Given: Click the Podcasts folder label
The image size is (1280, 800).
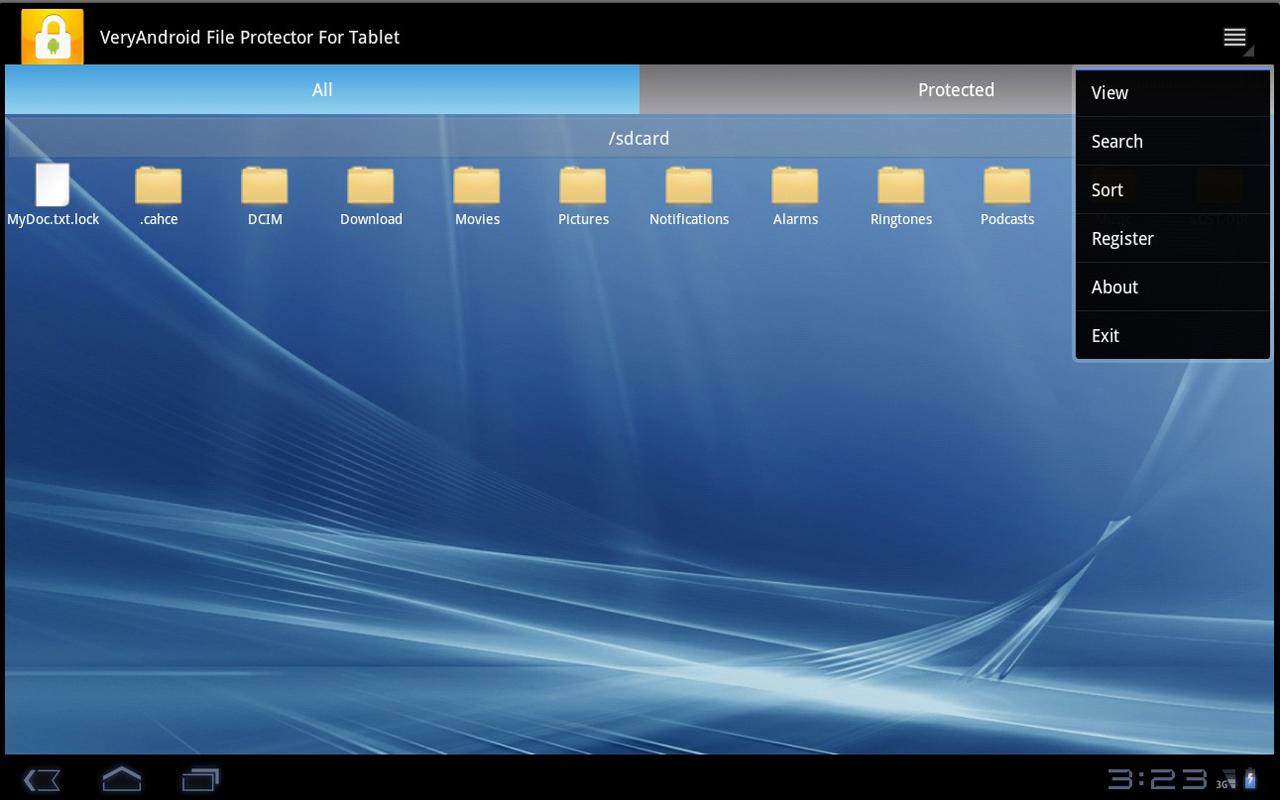Looking at the screenshot, I should 1007,219.
